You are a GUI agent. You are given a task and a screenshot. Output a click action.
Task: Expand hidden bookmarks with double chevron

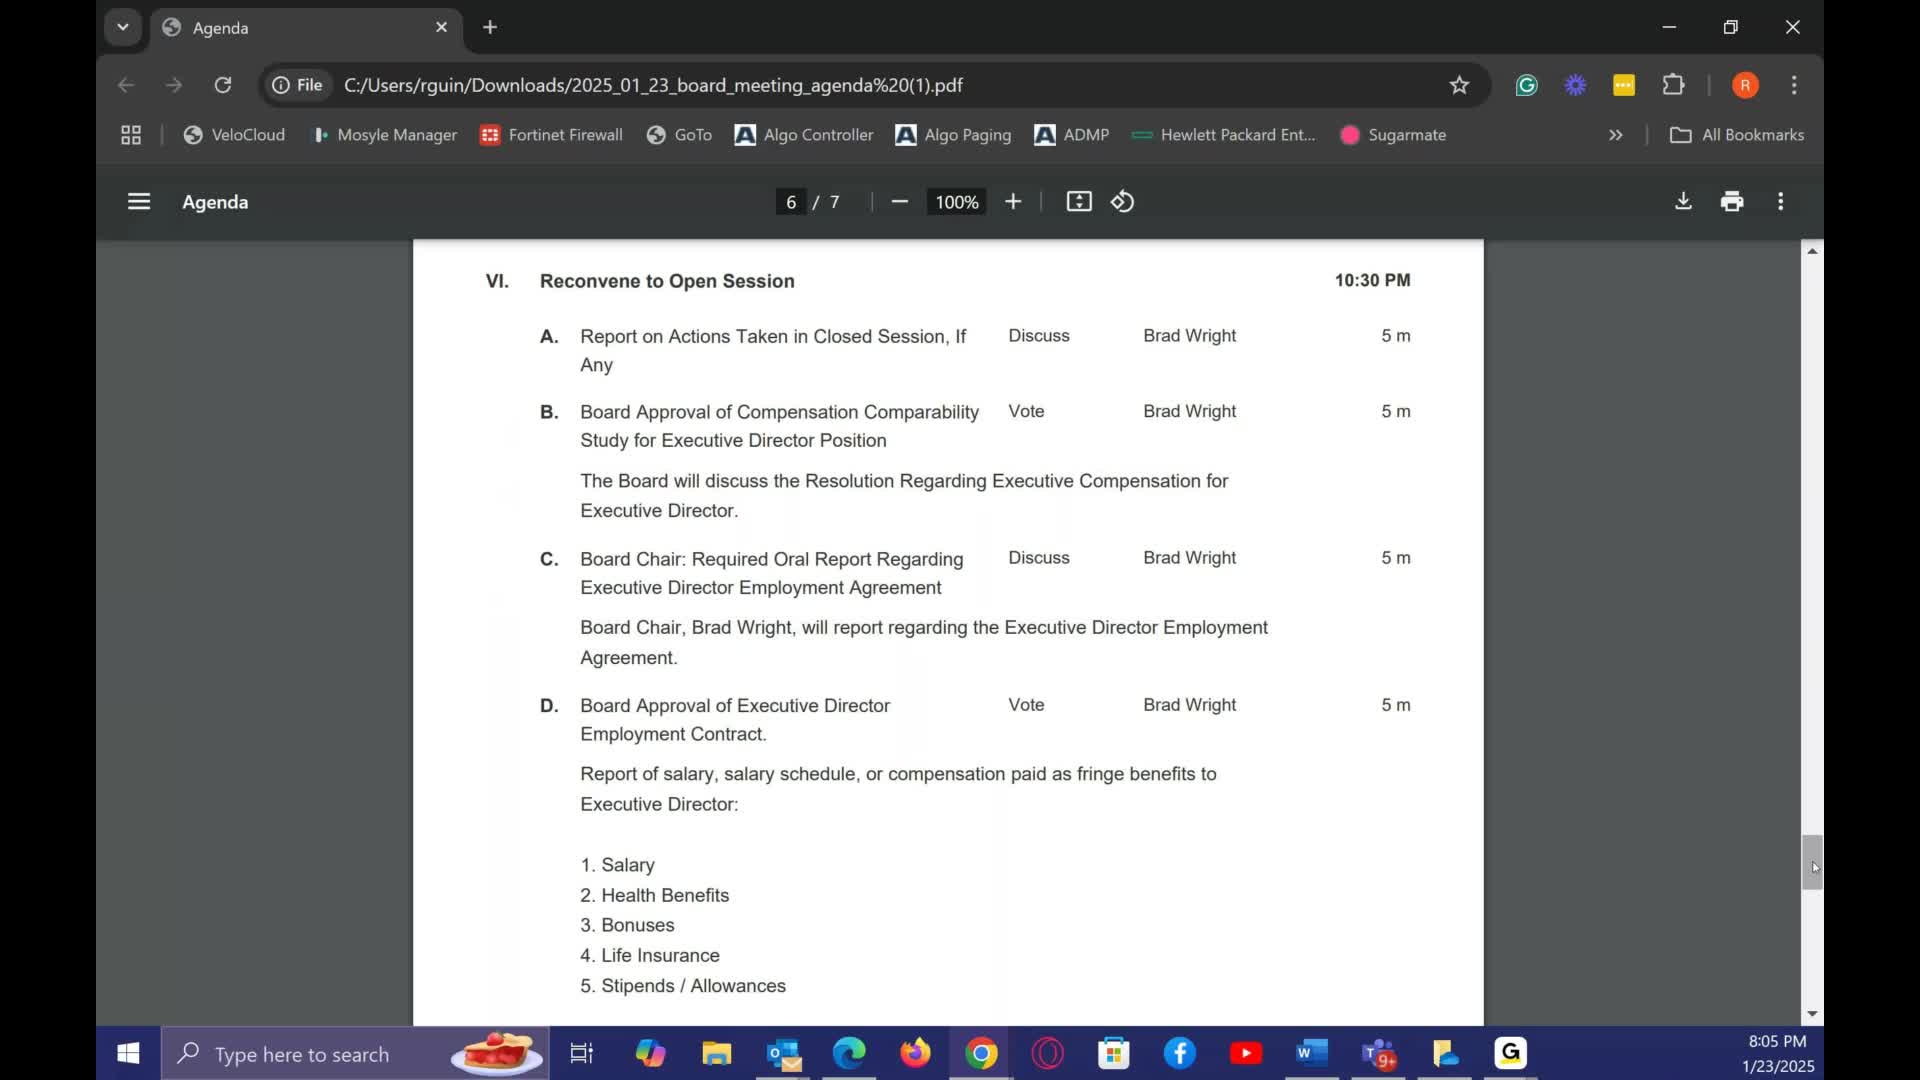click(1615, 135)
